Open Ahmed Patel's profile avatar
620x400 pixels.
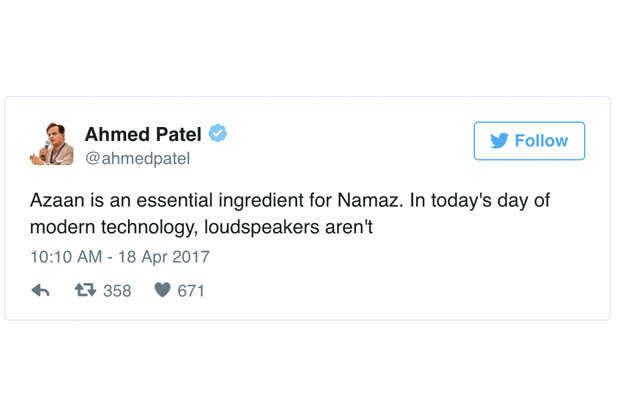tap(51, 144)
